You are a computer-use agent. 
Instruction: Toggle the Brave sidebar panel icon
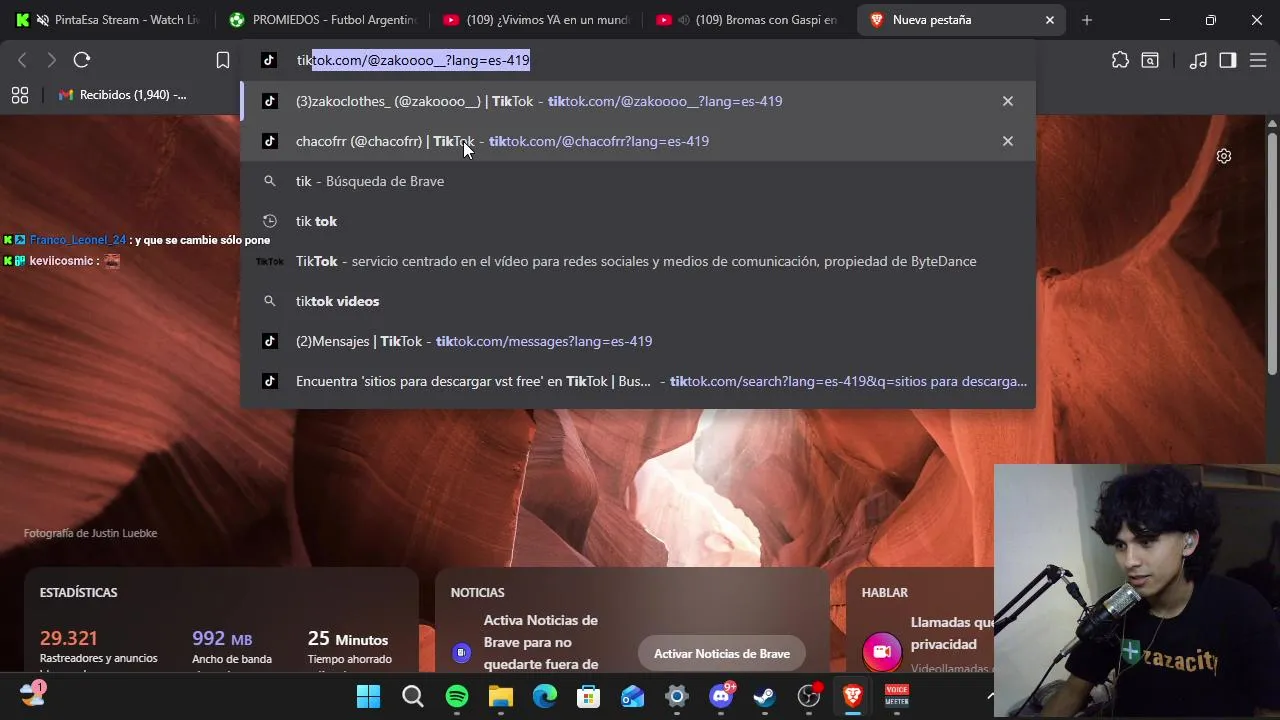pyautogui.click(x=1228, y=60)
